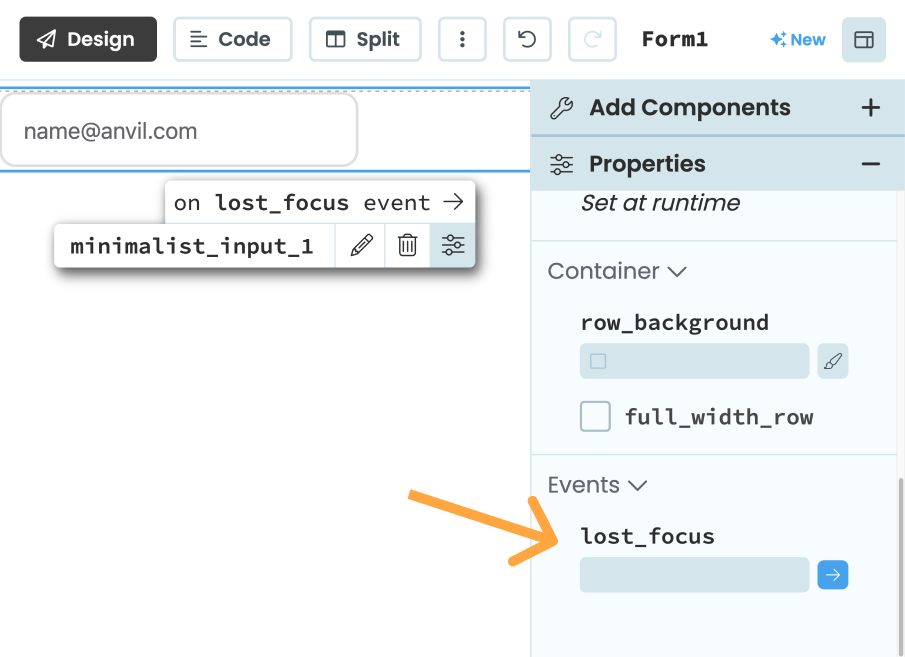Click the sliders properties icon in component toolbar
The image size is (905, 657).
tap(453, 246)
